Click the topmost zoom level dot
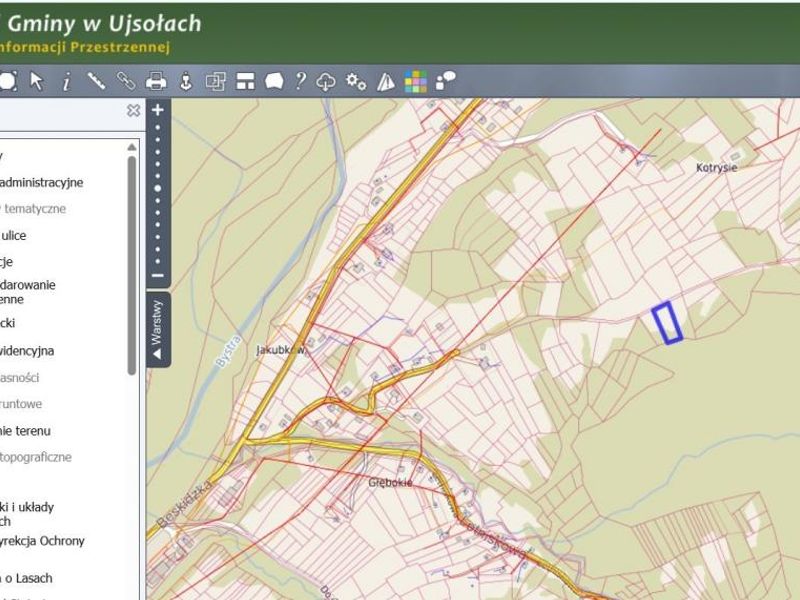Viewport: 800px width, 600px height. pyautogui.click(x=158, y=127)
